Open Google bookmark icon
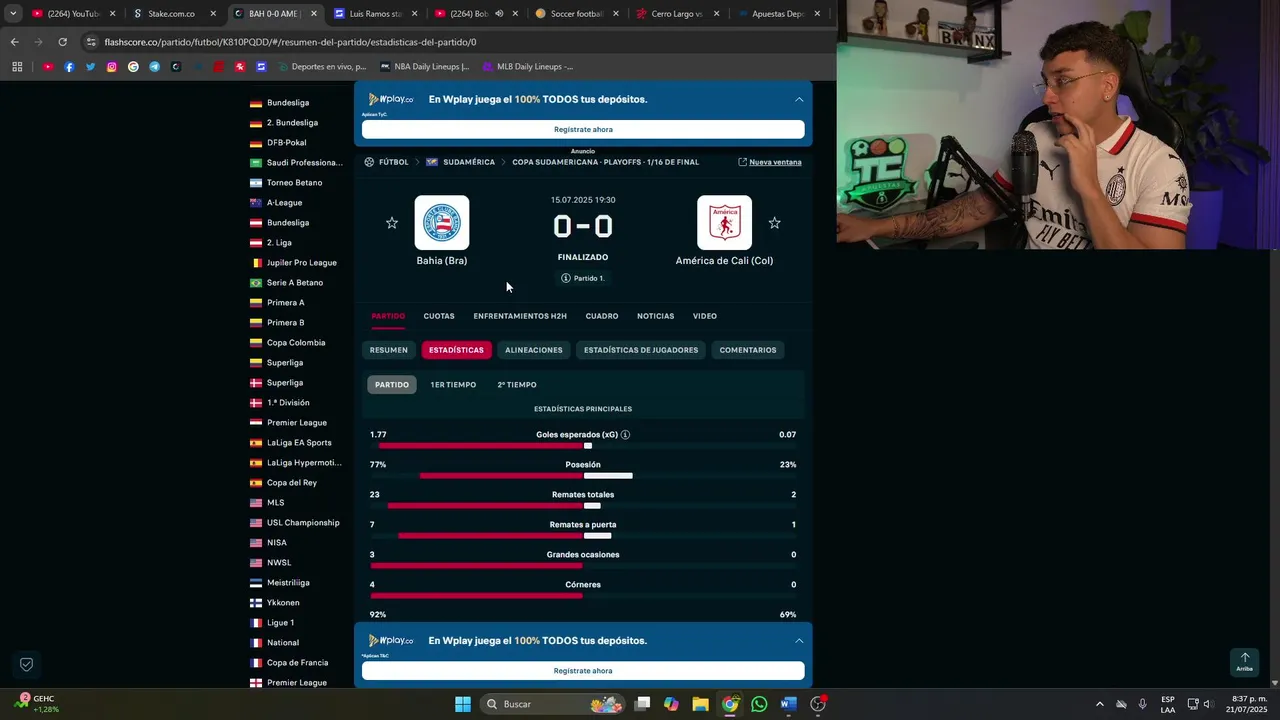 133,67
